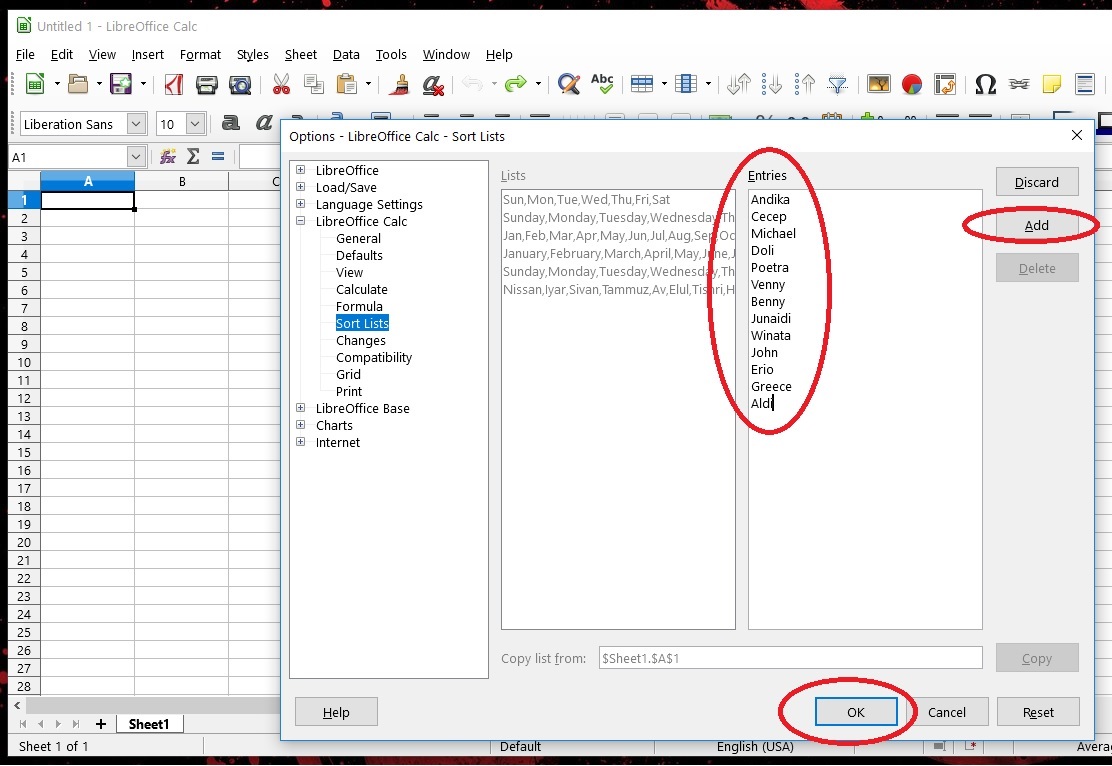Screen dimensions: 1112x766
Task: Open the Tools menu
Action: click(x=391, y=55)
